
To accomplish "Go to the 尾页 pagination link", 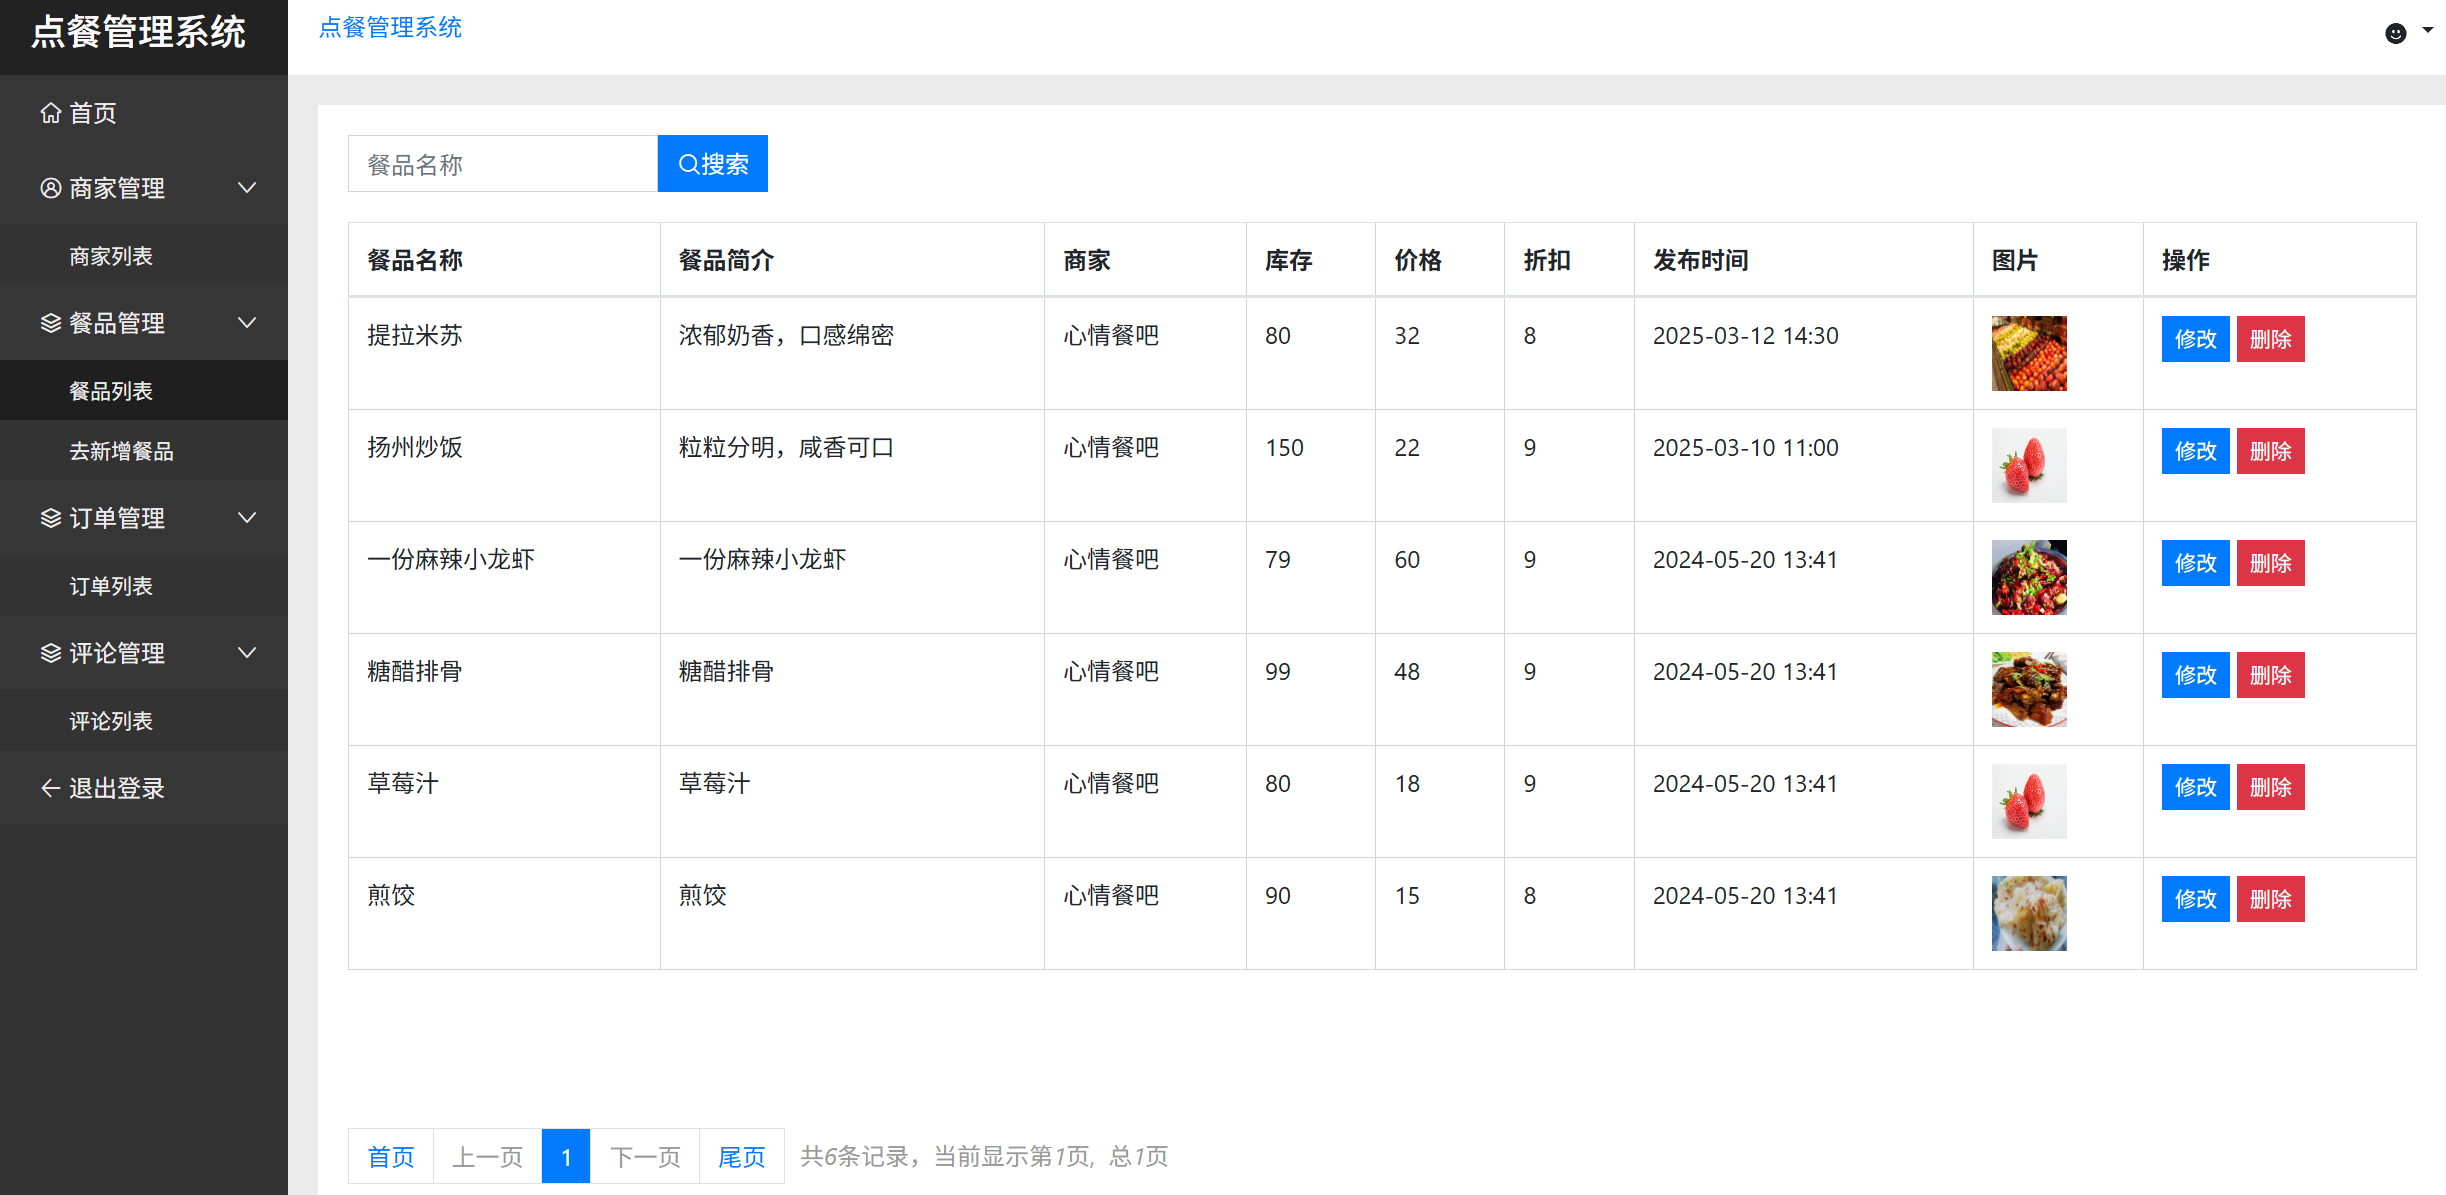I will (742, 1157).
